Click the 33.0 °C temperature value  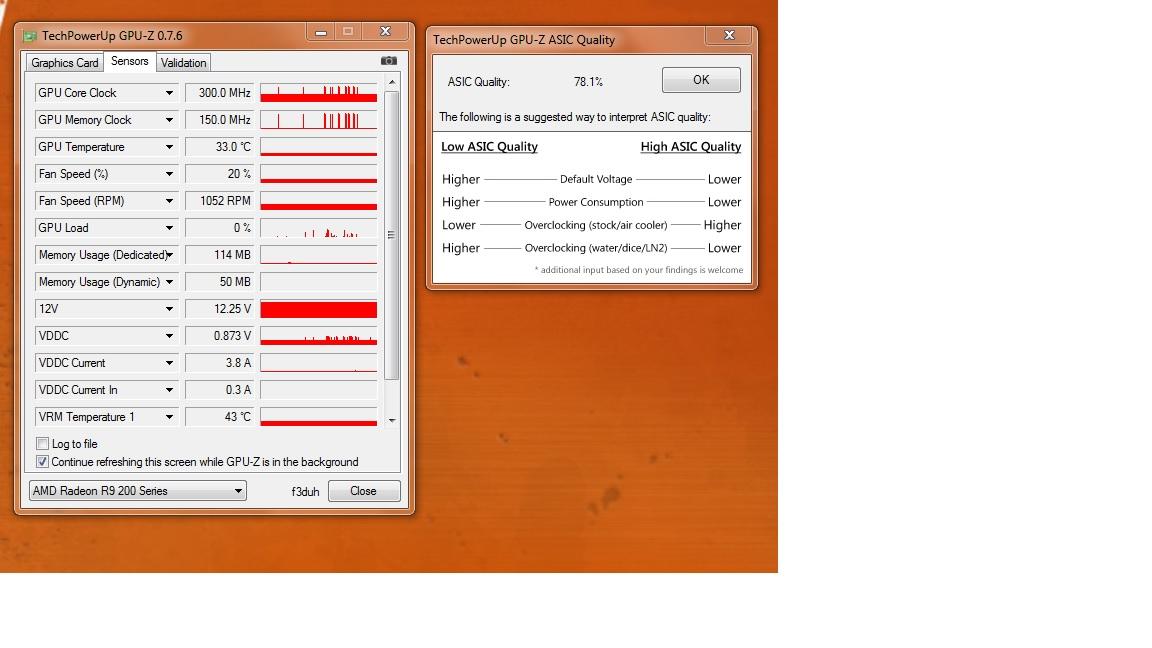tap(219, 147)
